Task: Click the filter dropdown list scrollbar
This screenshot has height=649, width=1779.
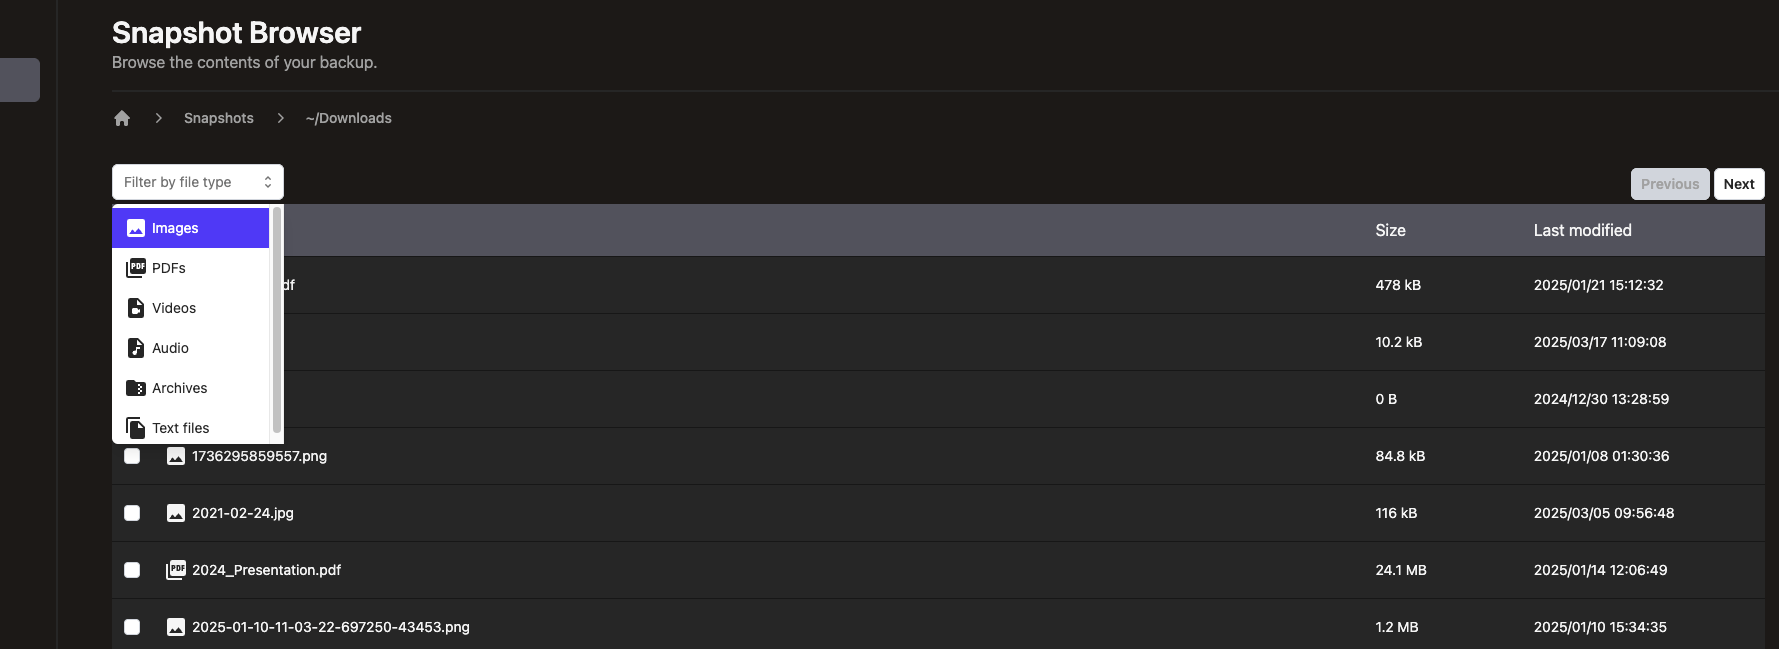Action: click(x=277, y=320)
